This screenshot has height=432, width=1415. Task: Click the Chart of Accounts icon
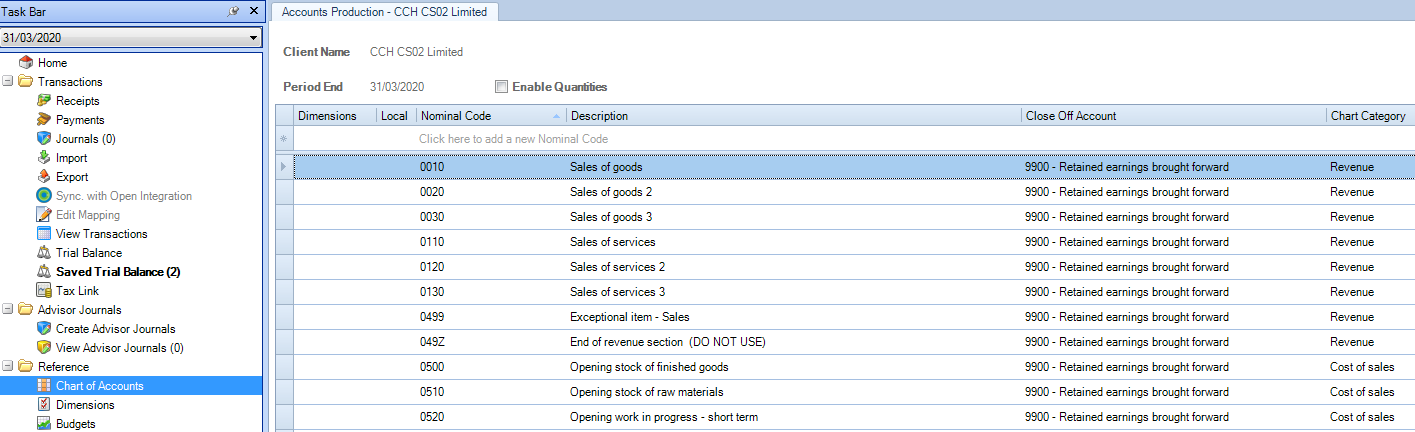tap(44, 386)
